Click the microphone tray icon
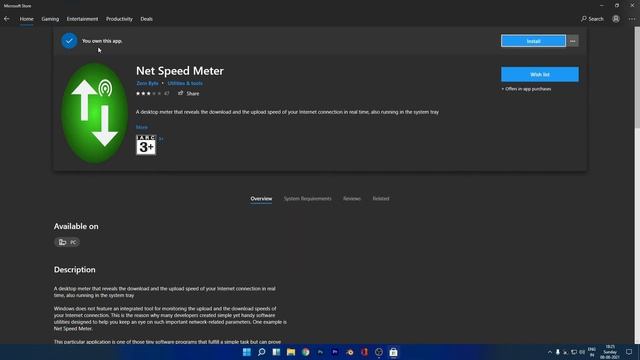Screen dimensions: 640x360 click(x=558, y=352)
